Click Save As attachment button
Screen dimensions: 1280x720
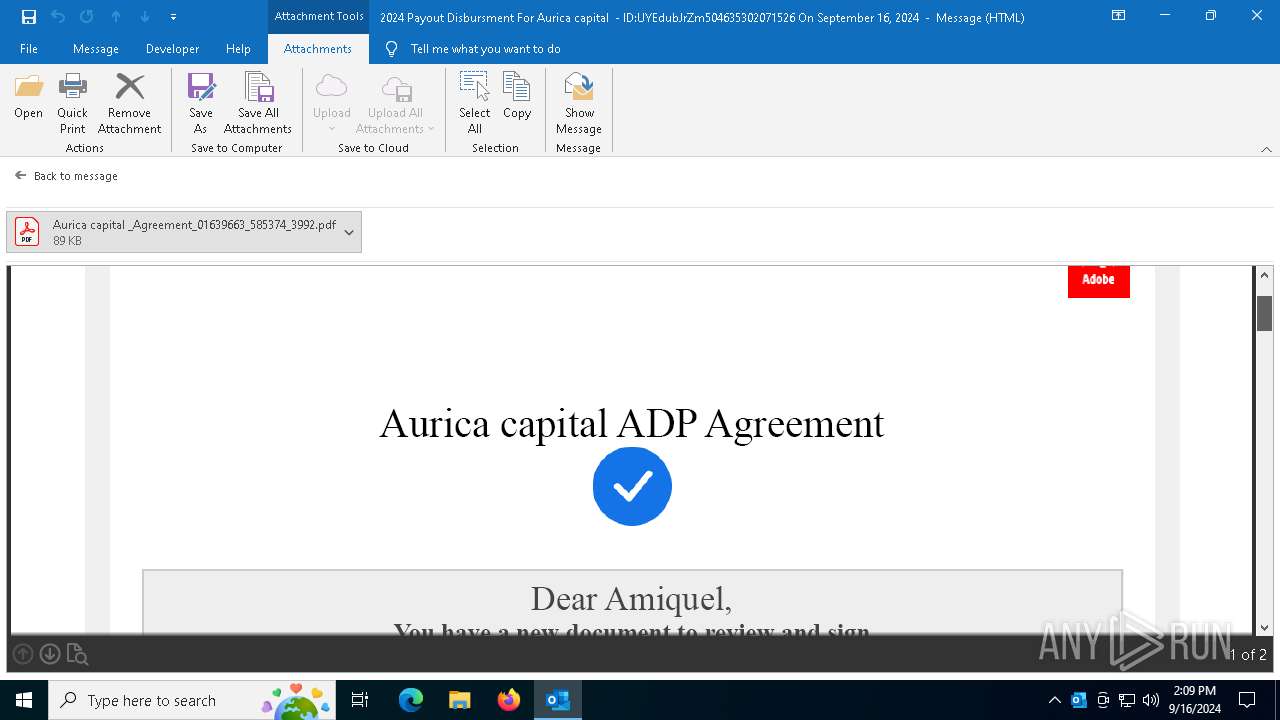click(201, 103)
